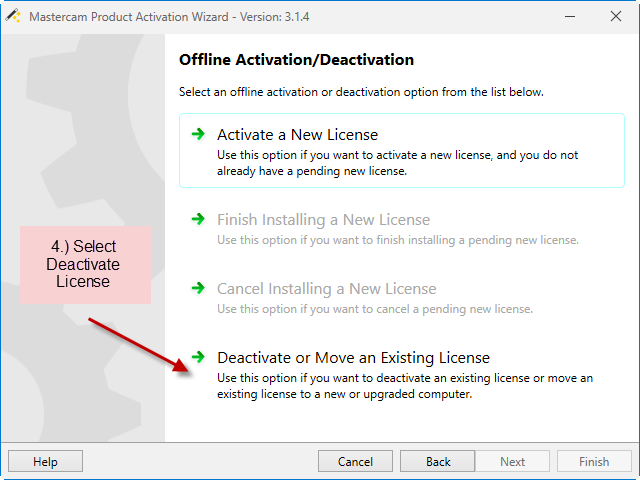Click the description text under Activate a New License
This screenshot has height=480, width=640.
[398, 163]
